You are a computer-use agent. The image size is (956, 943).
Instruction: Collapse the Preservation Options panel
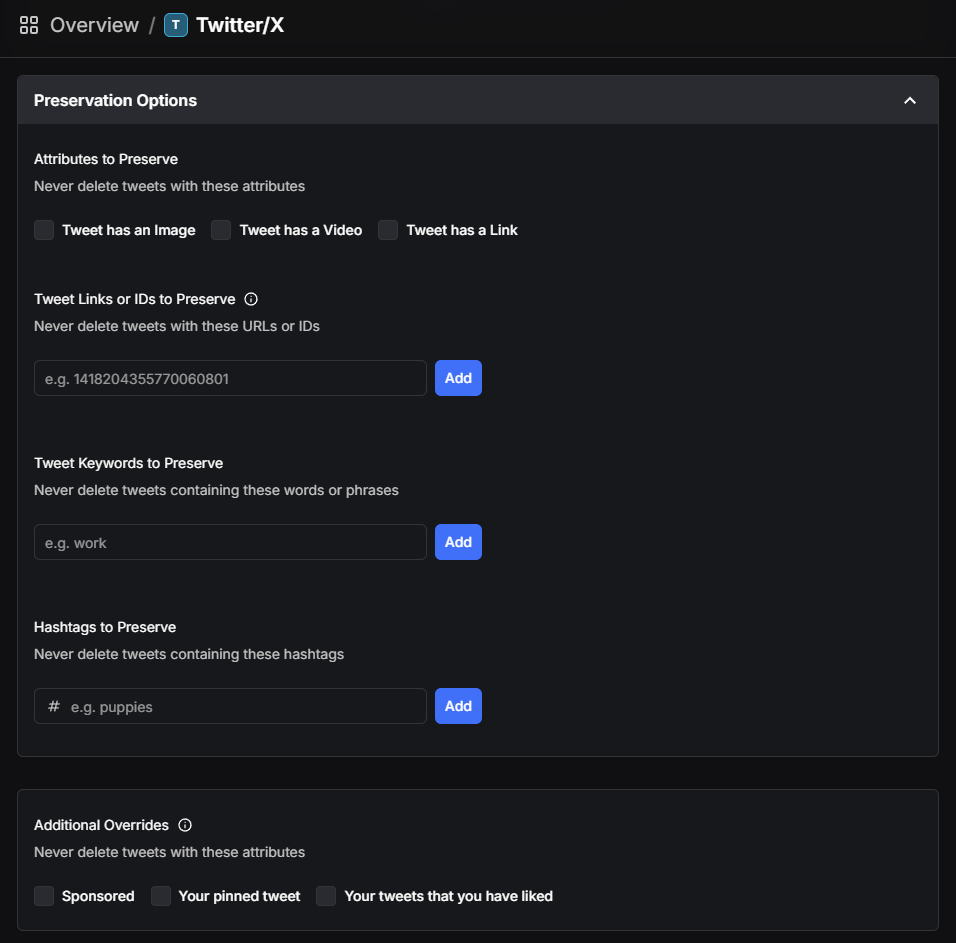[910, 101]
